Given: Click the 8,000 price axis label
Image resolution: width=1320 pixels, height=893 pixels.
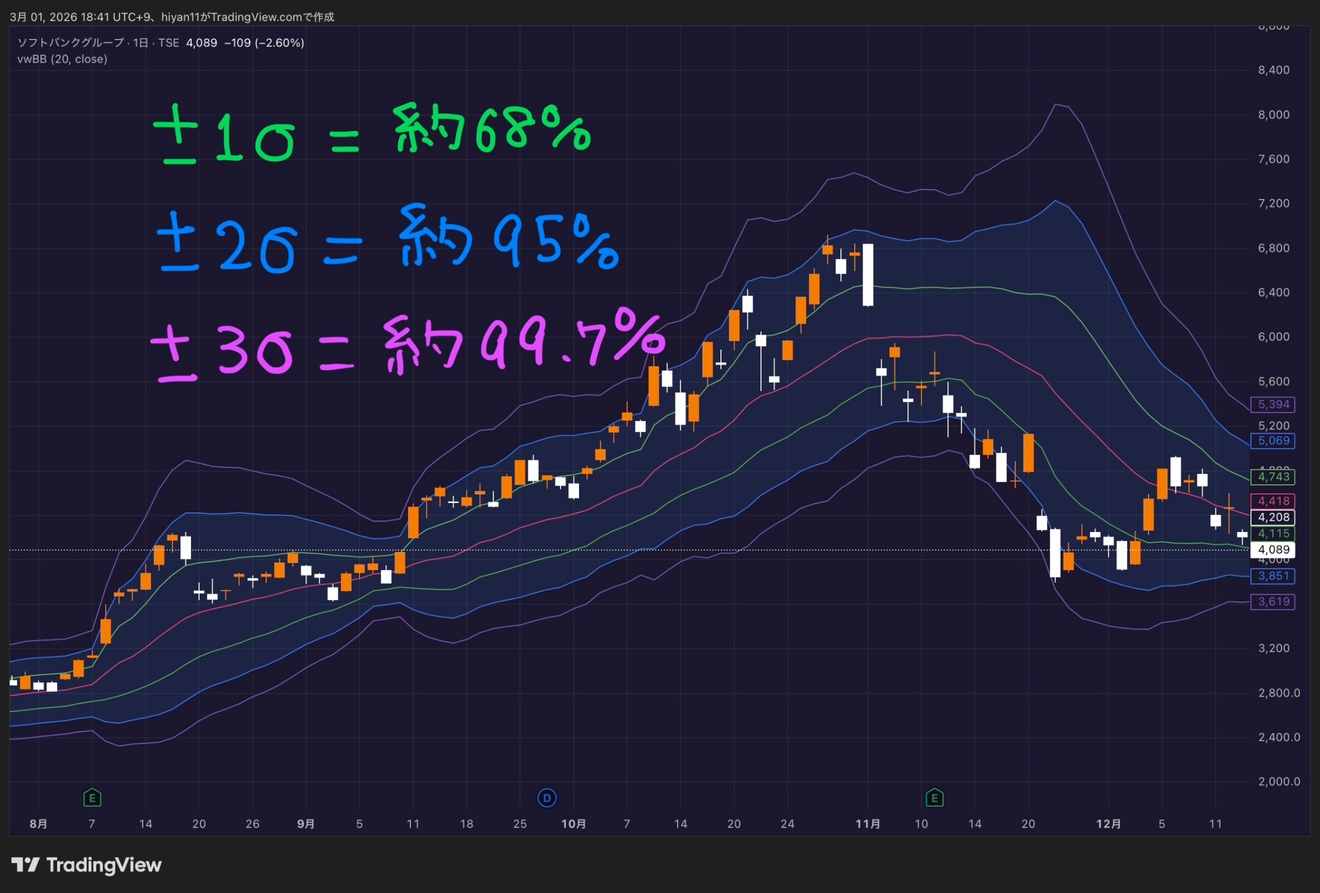Looking at the screenshot, I should pos(1272,115).
